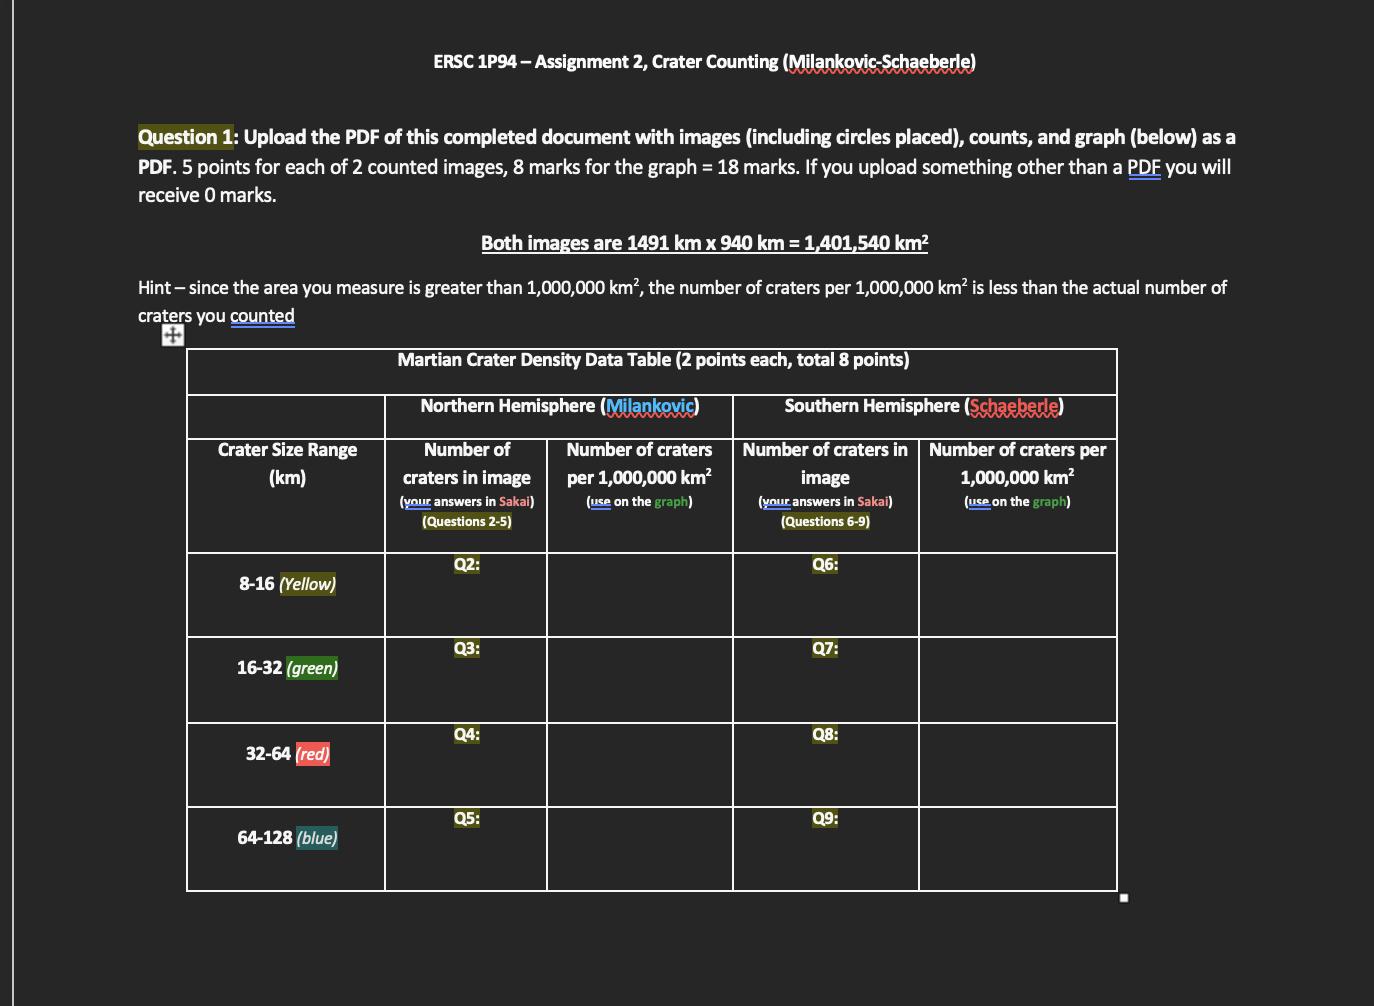The height and width of the screenshot is (1006, 1374).
Task: Click Southern 'Number of craters per 1,000,000 km²' header
Action: [x=1018, y=496]
